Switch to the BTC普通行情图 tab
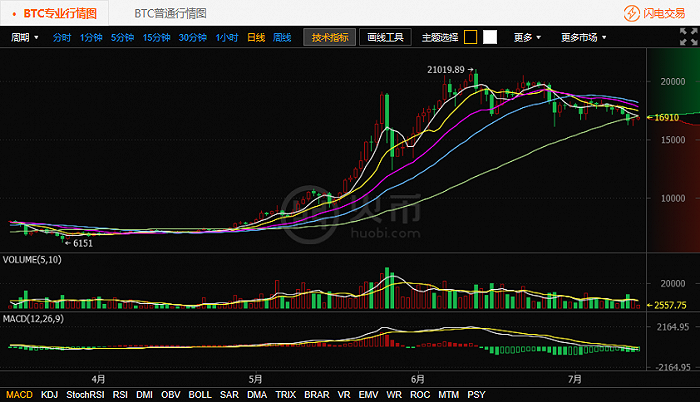 click(170, 13)
